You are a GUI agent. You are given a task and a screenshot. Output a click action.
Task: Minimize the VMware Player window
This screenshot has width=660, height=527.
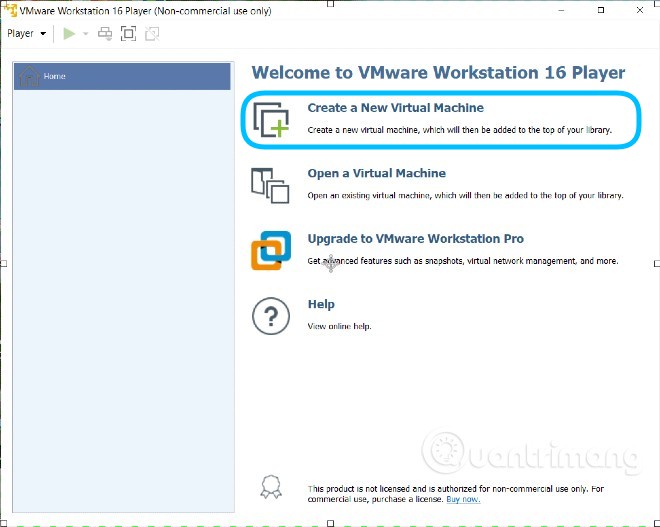[561, 10]
